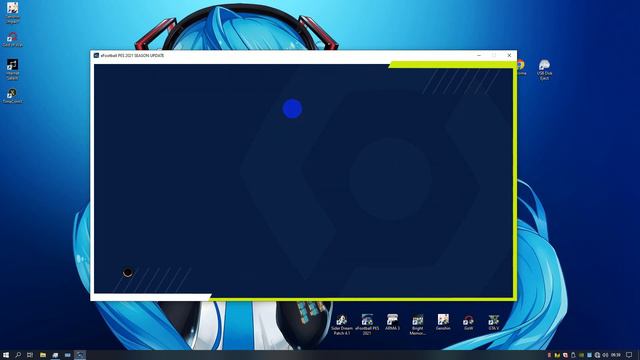Switch to the PES 2021 taskbar button

point(80,355)
